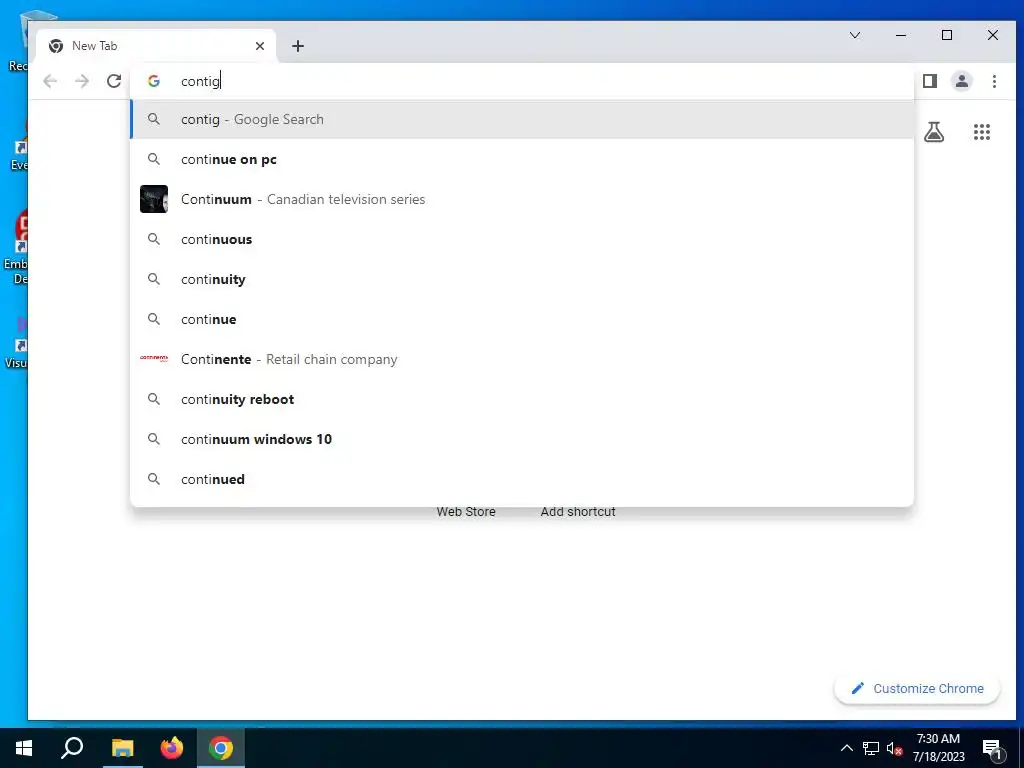Select the 'continuum windows 10' suggestion

522,439
